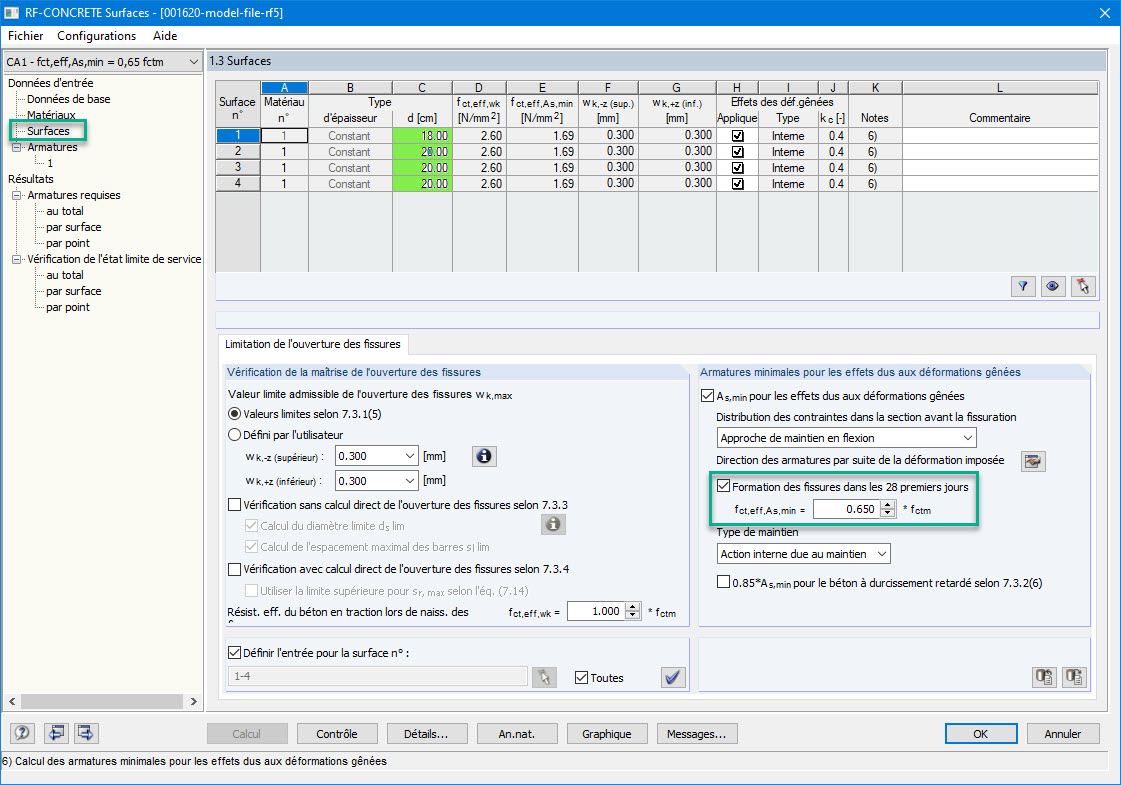
Task: Open 'Action interne due au maintien' dropdown
Action: pos(882,553)
